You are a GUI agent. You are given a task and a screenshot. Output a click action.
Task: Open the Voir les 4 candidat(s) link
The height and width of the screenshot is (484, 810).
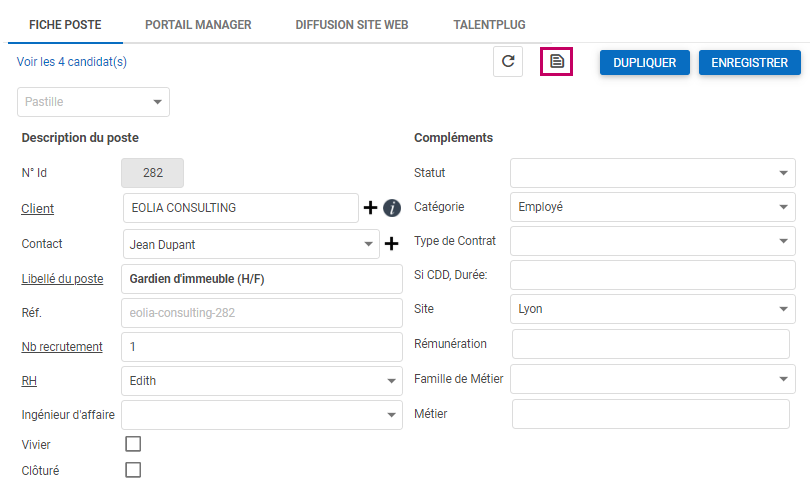click(x=72, y=62)
